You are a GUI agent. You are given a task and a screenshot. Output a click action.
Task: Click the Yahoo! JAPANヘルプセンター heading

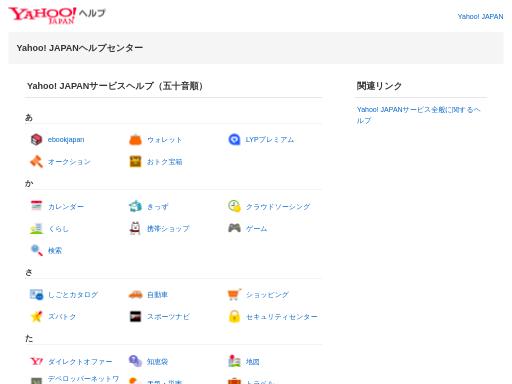click(80, 48)
